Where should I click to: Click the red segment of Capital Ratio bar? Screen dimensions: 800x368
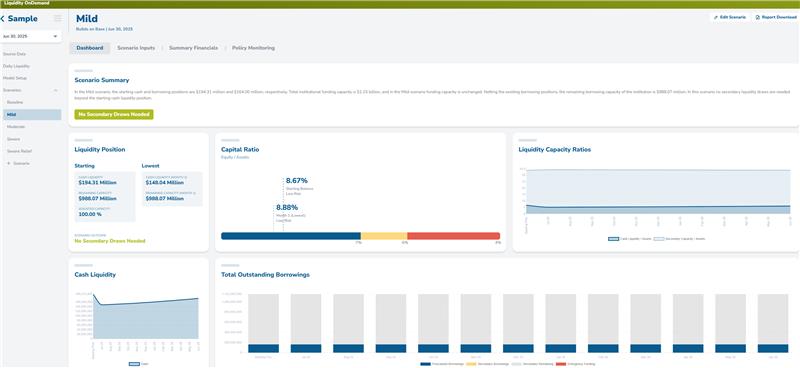[454, 236]
